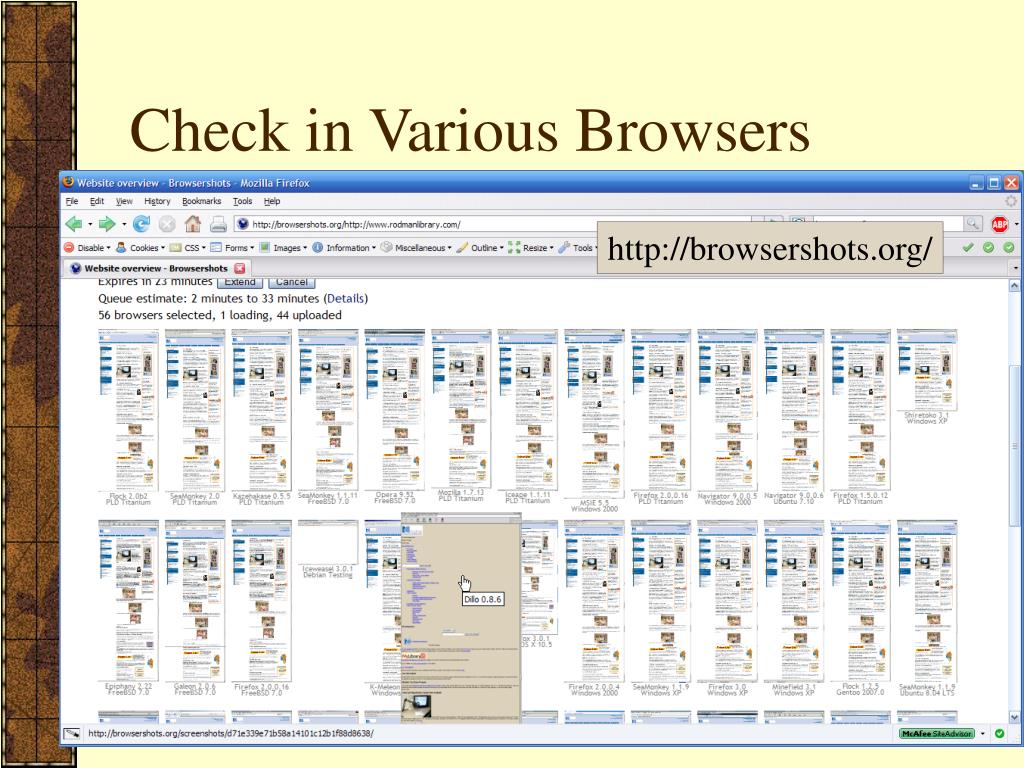
Task: Click the site favicon in the address bar
Action: pos(243,224)
